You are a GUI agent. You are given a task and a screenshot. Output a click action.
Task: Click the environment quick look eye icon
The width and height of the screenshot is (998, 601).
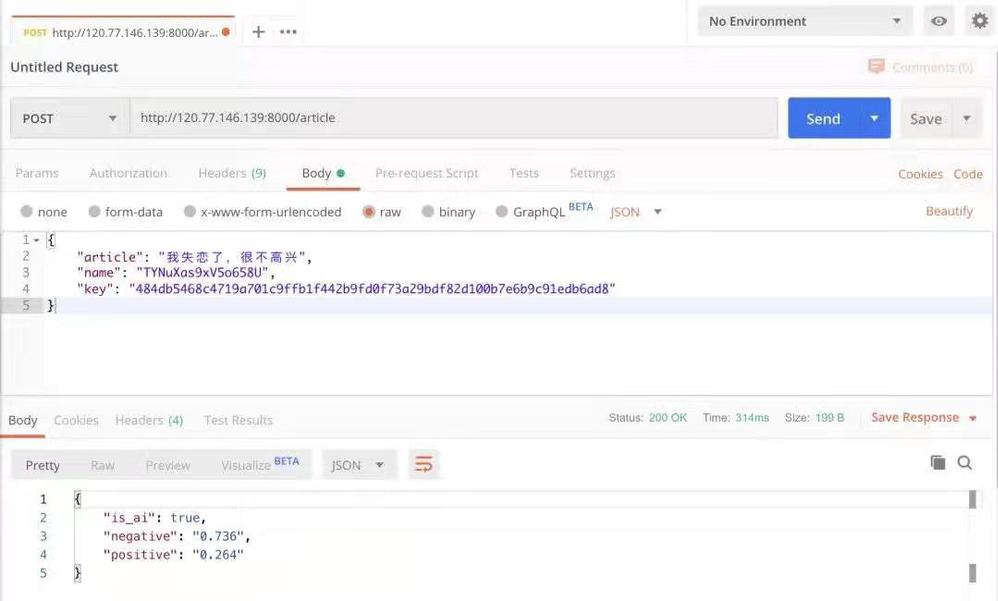pyautogui.click(x=939, y=21)
